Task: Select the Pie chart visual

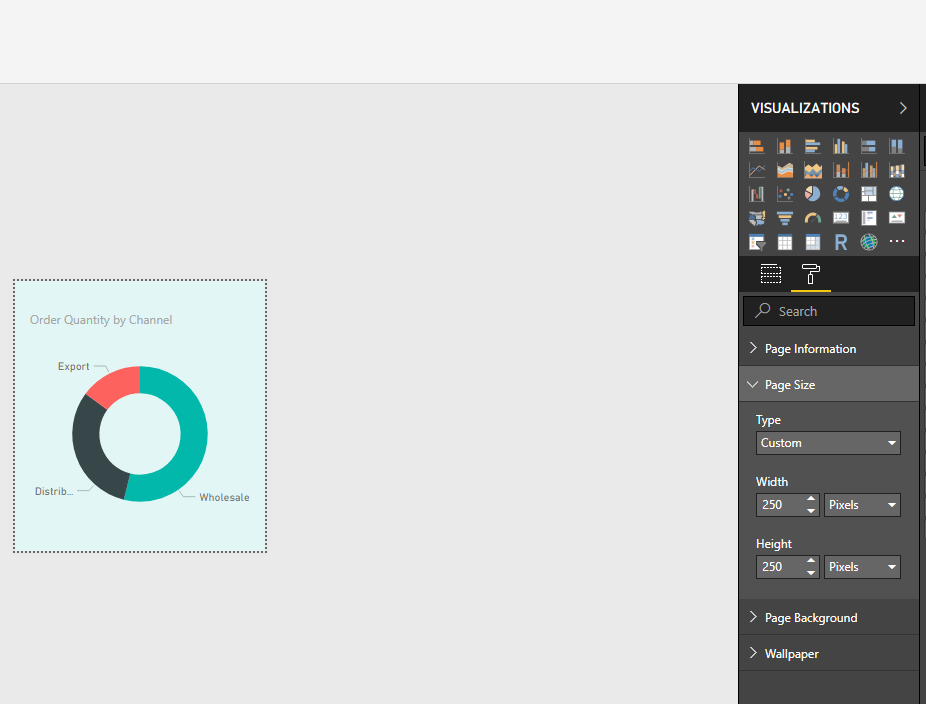Action: coord(812,193)
